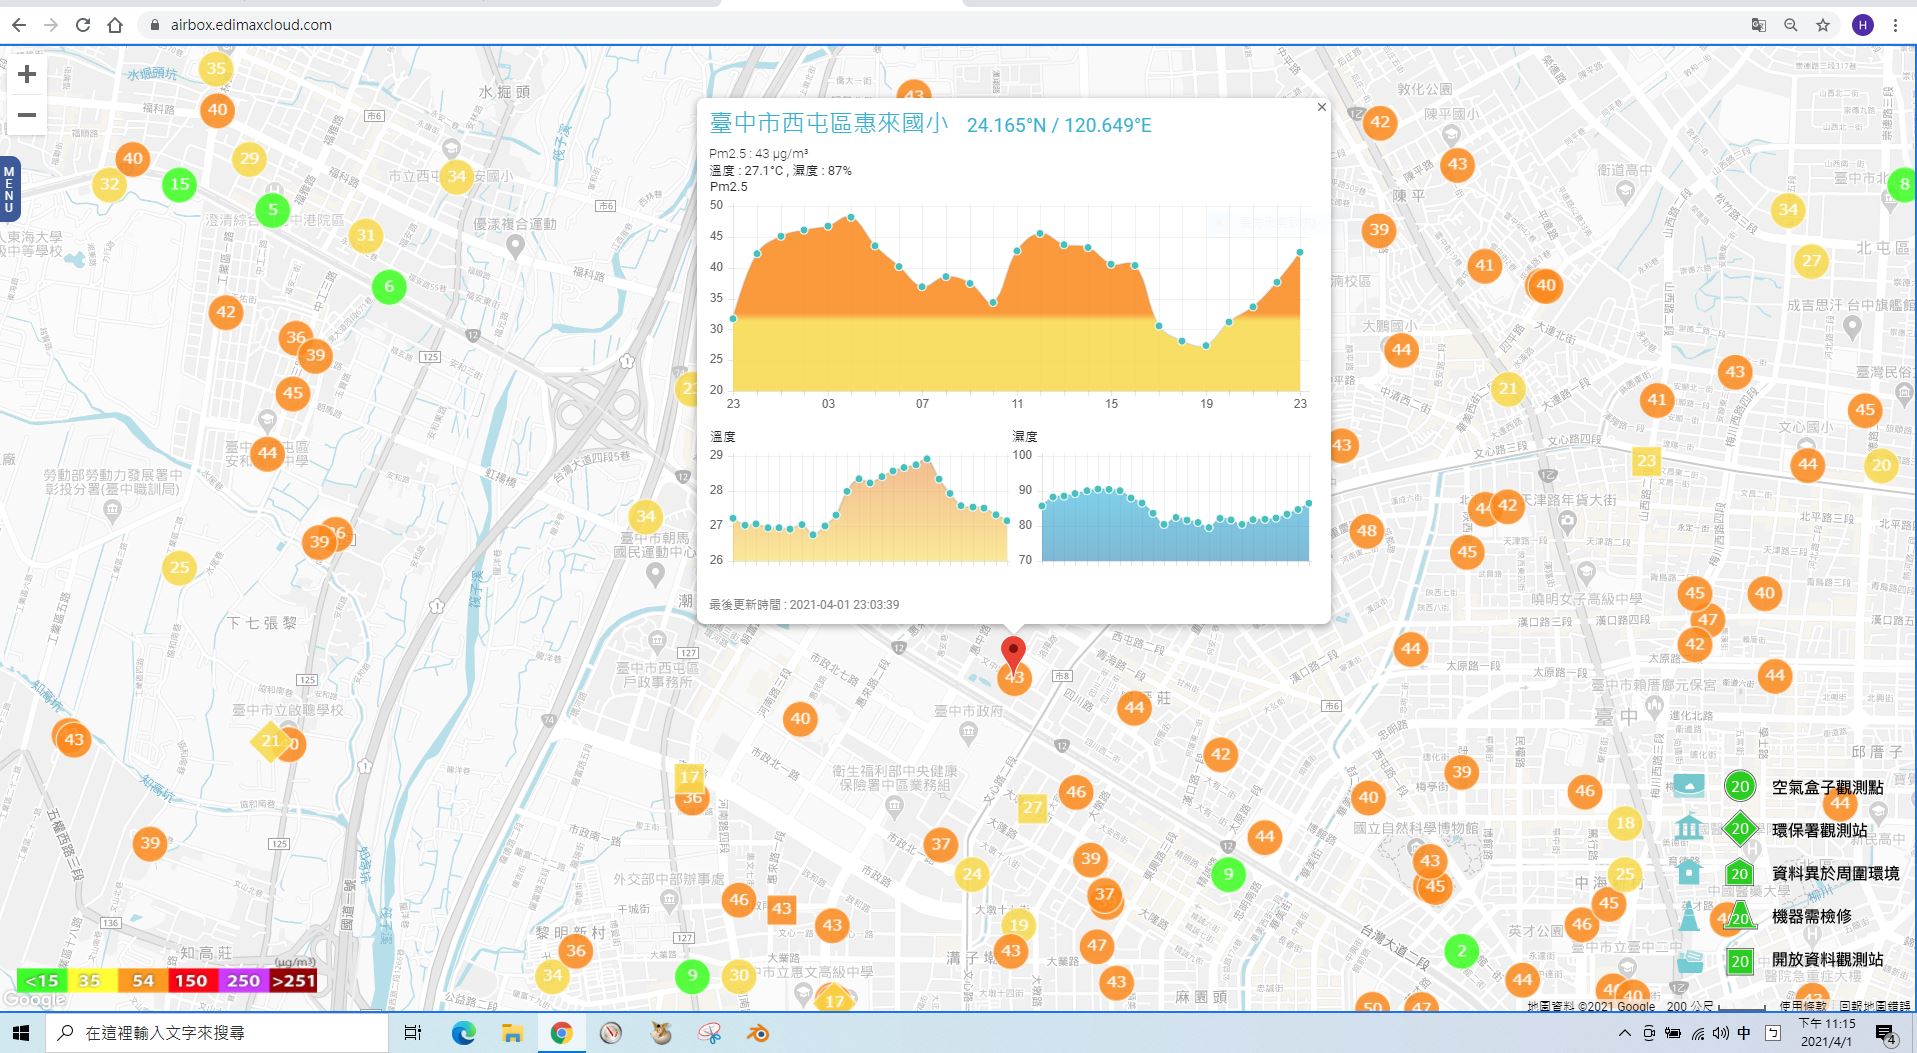Open the zoom magnifier icon in address bar
The height and width of the screenshot is (1053, 1917).
[1790, 25]
